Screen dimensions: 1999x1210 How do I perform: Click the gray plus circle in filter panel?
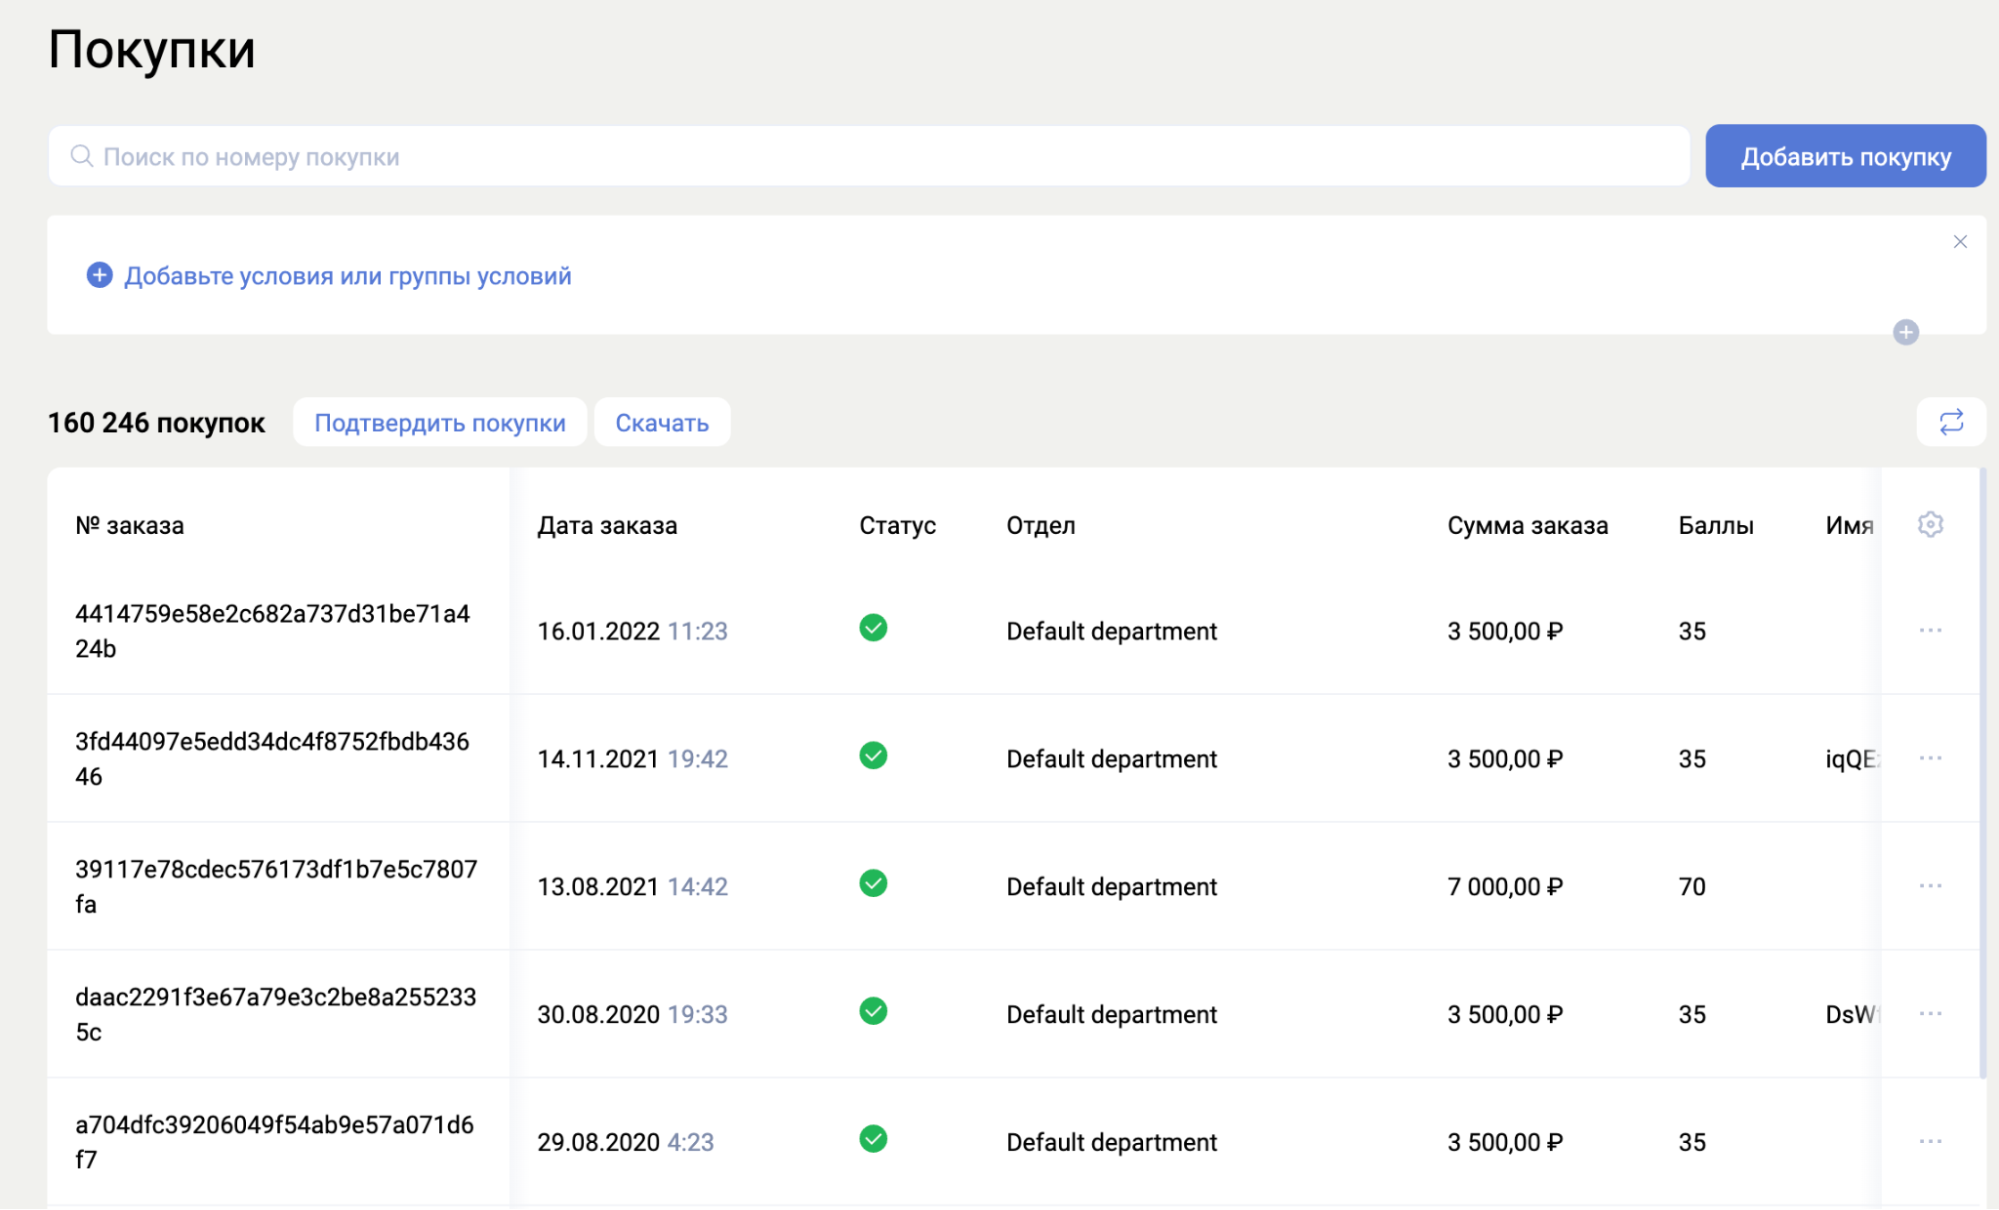pyautogui.click(x=1905, y=332)
